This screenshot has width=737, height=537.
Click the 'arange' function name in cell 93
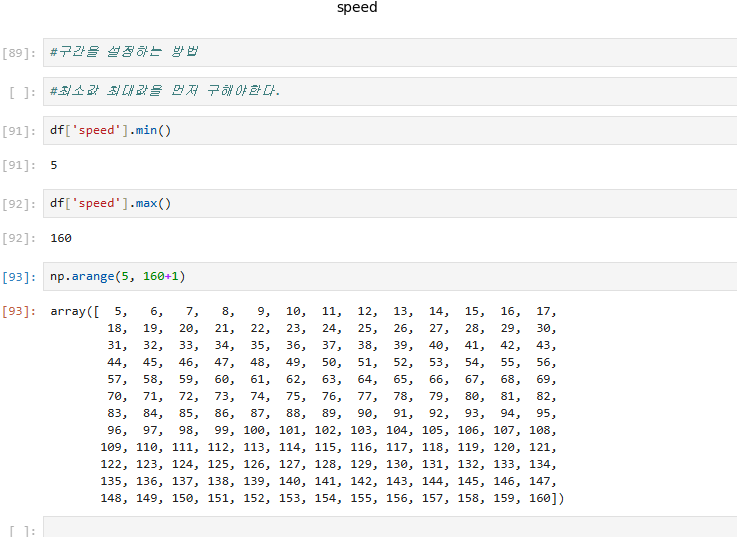pos(93,276)
